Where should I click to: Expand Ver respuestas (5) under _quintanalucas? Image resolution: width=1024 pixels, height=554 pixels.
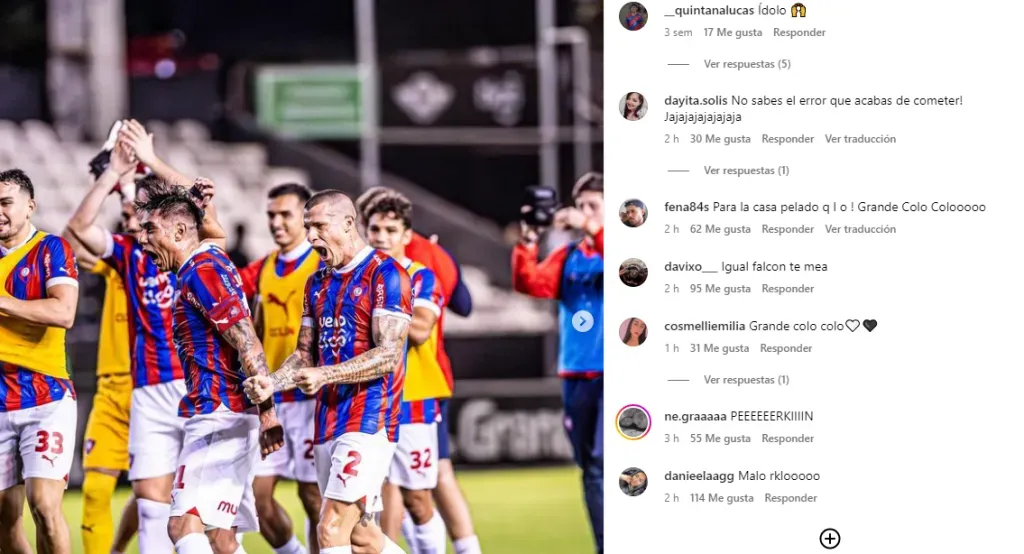pyautogui.click(x=747, y=64)
